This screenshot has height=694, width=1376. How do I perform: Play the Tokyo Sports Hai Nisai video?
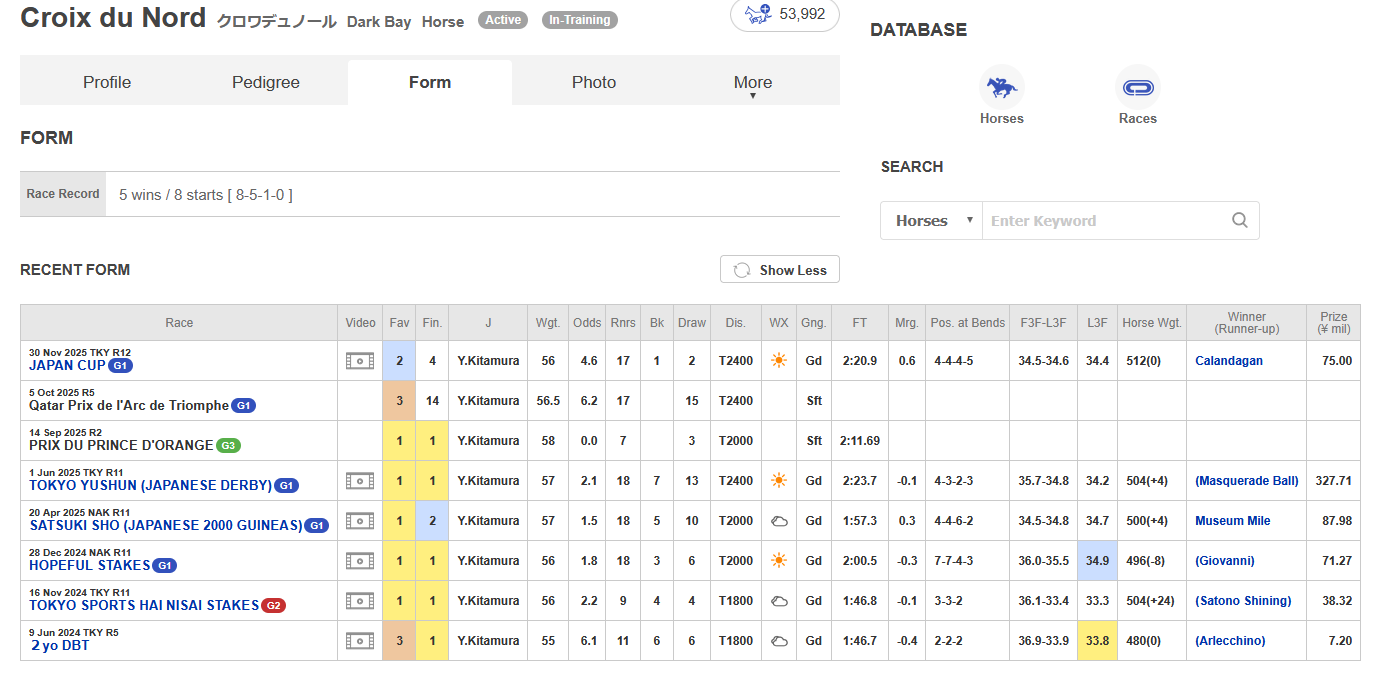pos(360,601)
